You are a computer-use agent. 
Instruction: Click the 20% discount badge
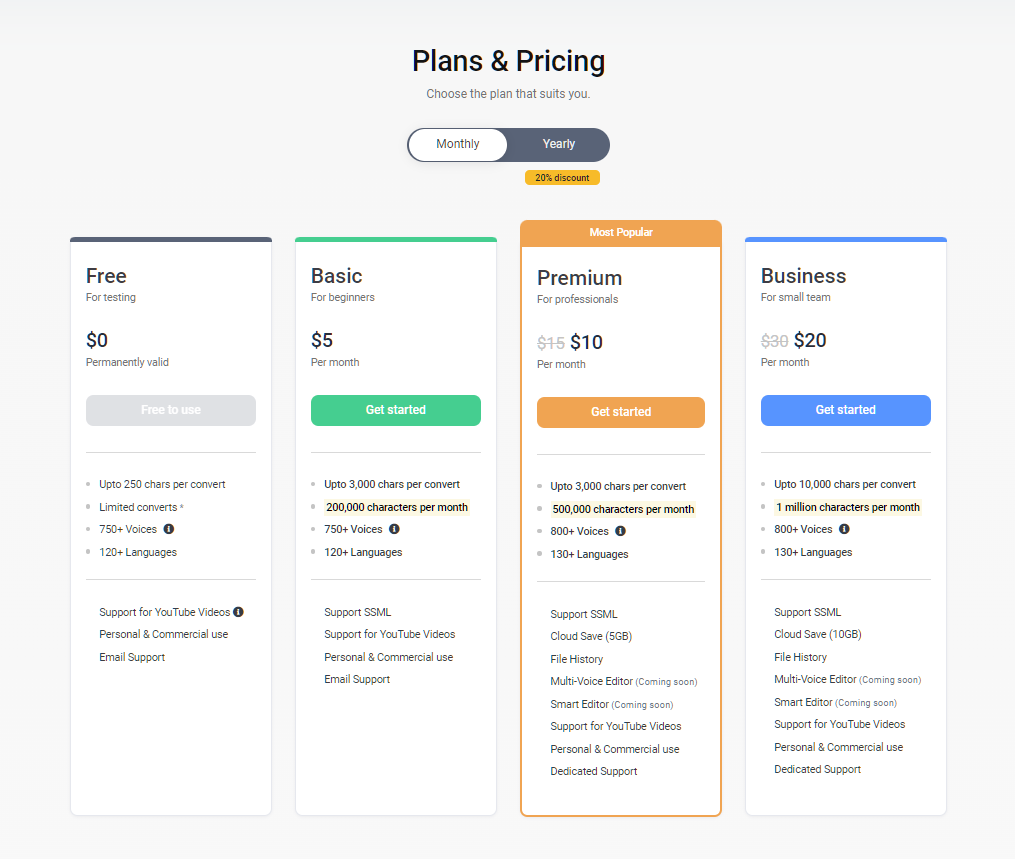562,177
